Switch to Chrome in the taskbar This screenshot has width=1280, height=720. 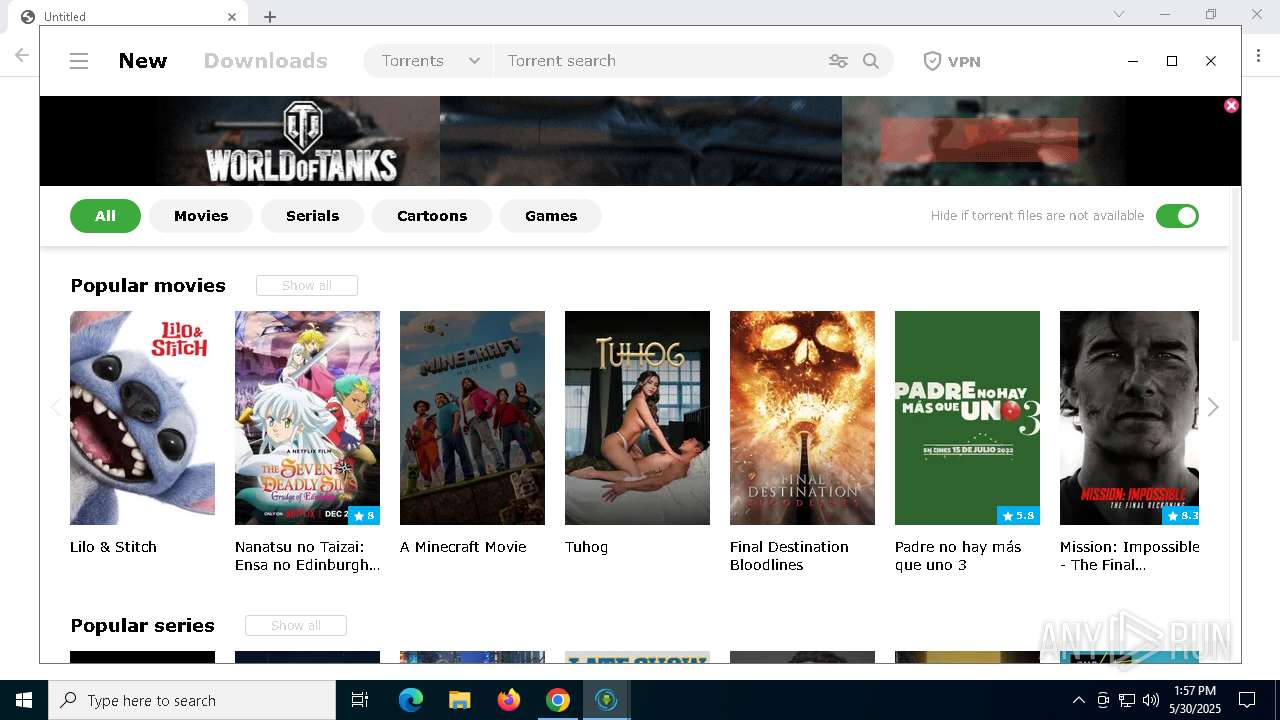pos(558,700)
